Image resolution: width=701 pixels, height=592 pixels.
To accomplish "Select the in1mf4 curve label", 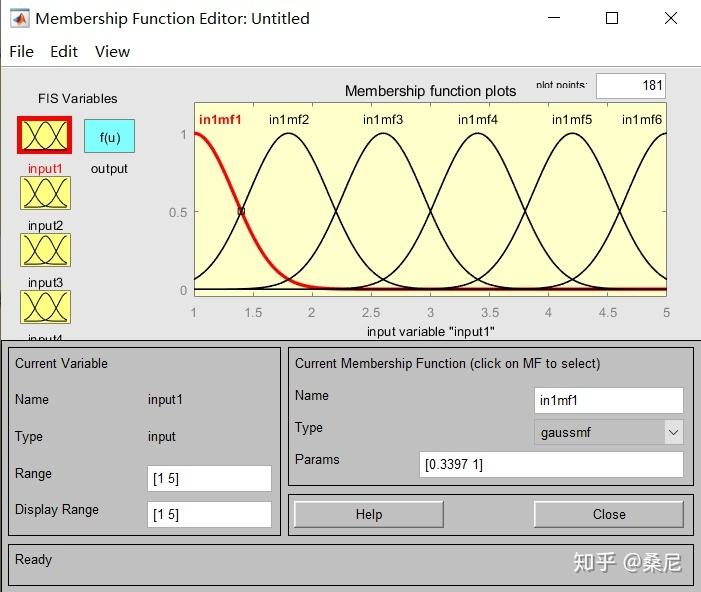I will pyautogui.click(x=478, y=119).
